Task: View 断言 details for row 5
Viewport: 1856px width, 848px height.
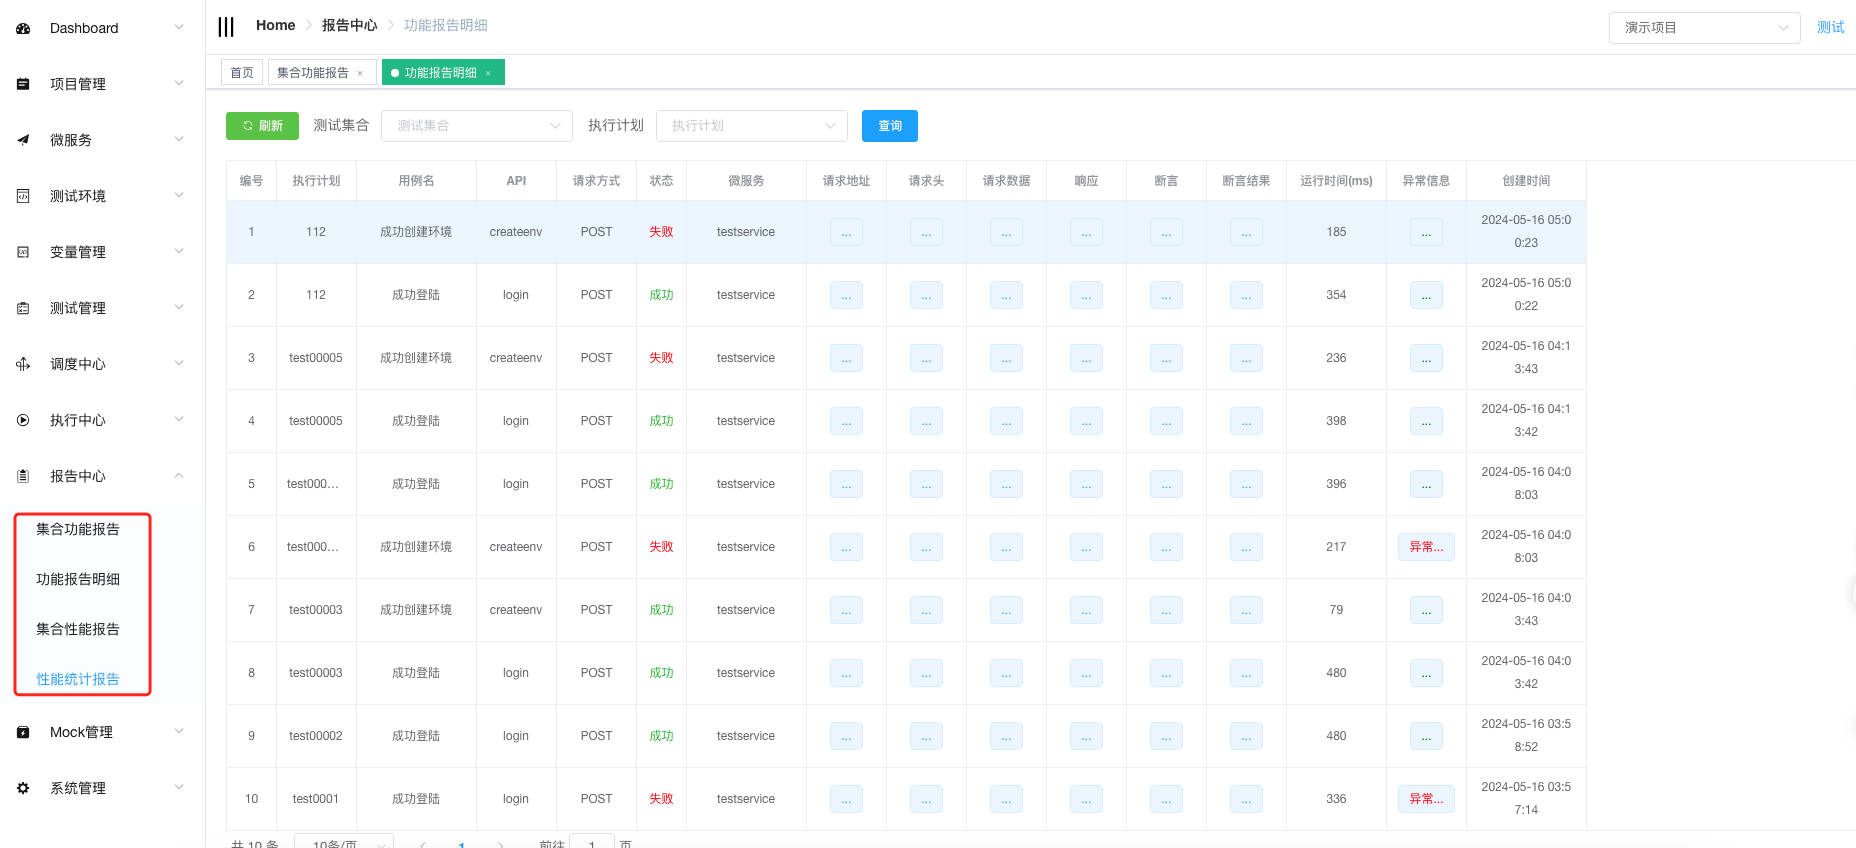Action: [1166, 484]
